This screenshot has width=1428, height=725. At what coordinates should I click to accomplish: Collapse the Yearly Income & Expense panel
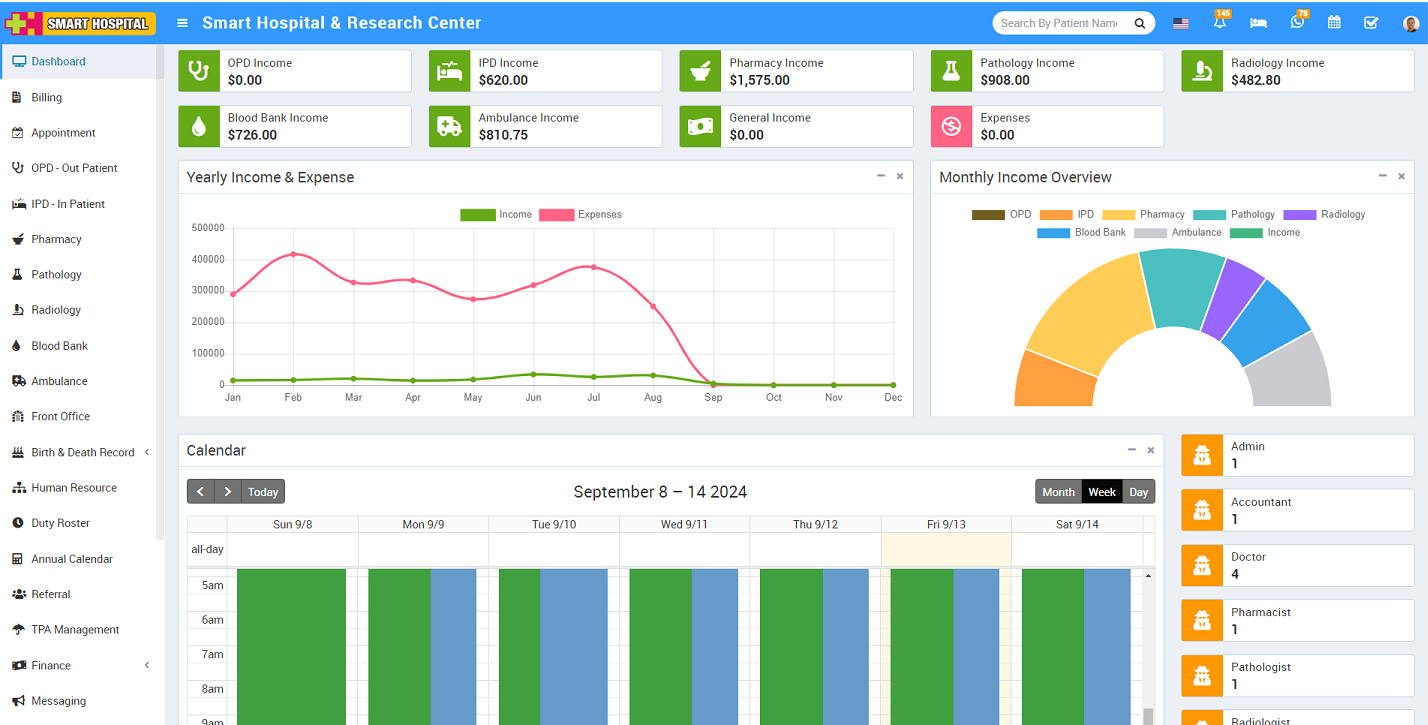point(881,176)
